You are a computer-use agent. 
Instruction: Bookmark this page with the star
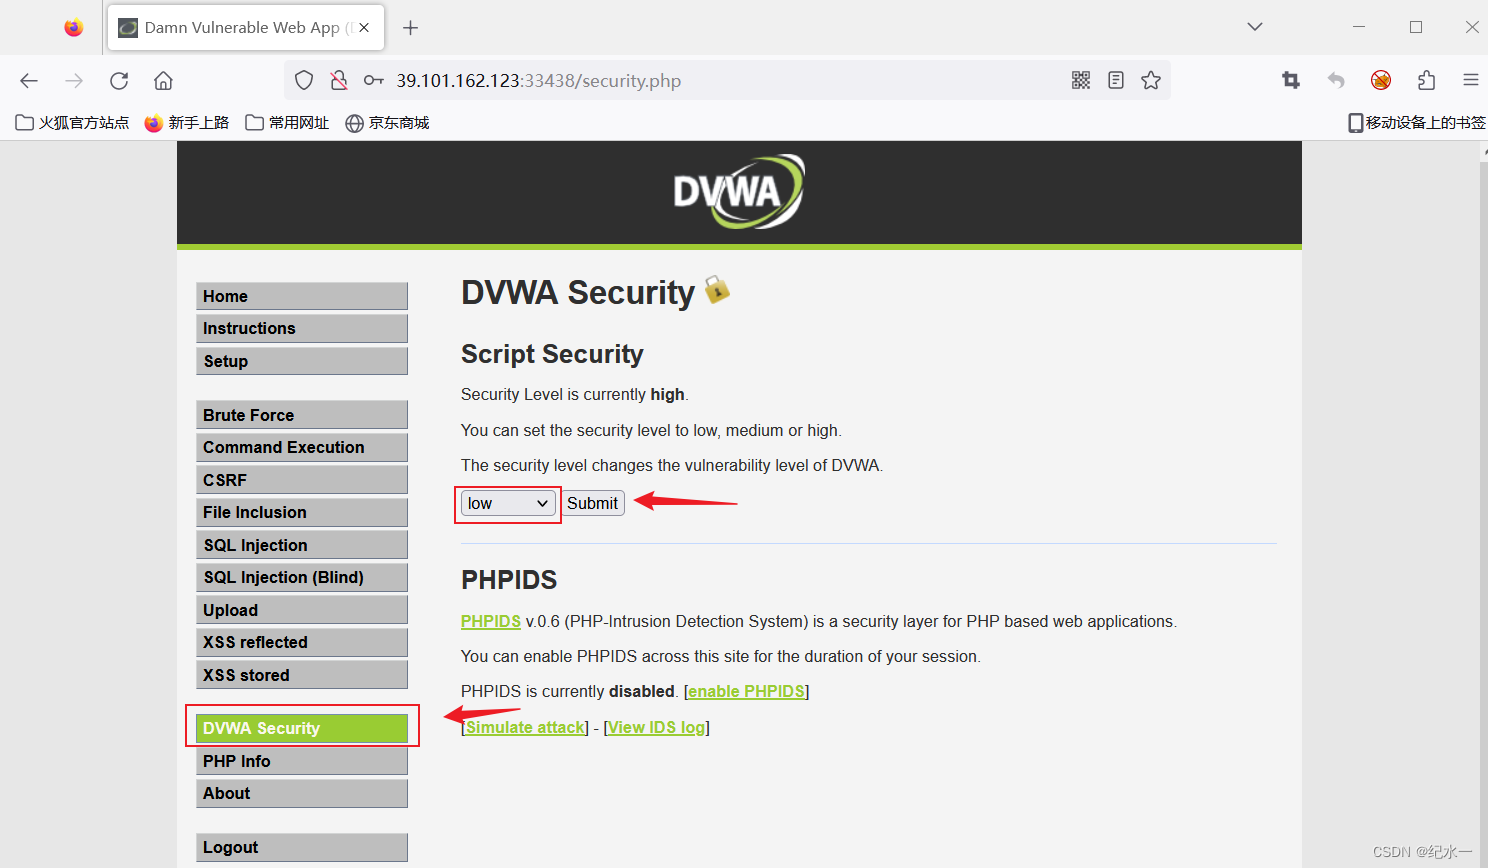tap(1151, 81)
